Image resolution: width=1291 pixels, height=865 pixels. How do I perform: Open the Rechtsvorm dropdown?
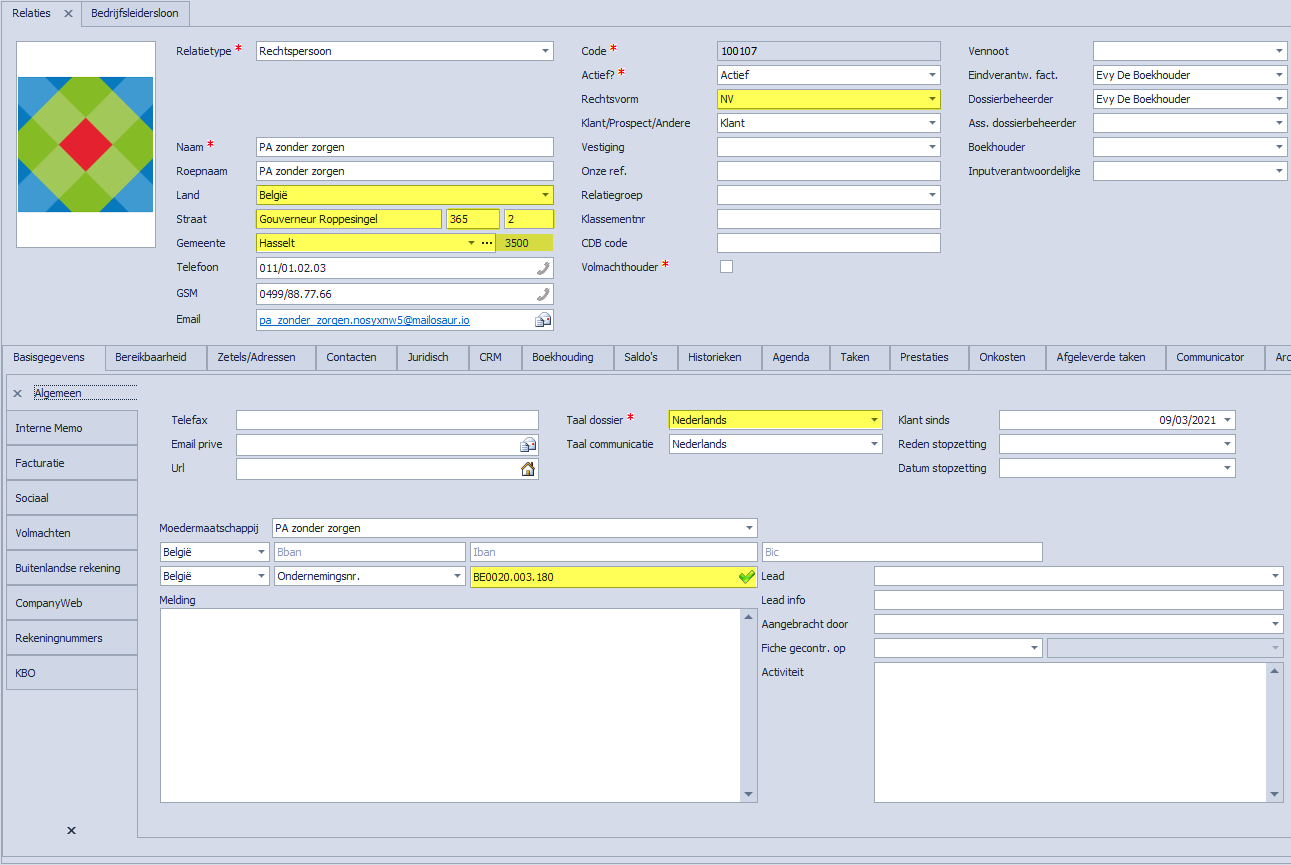(x=932, y=99)
